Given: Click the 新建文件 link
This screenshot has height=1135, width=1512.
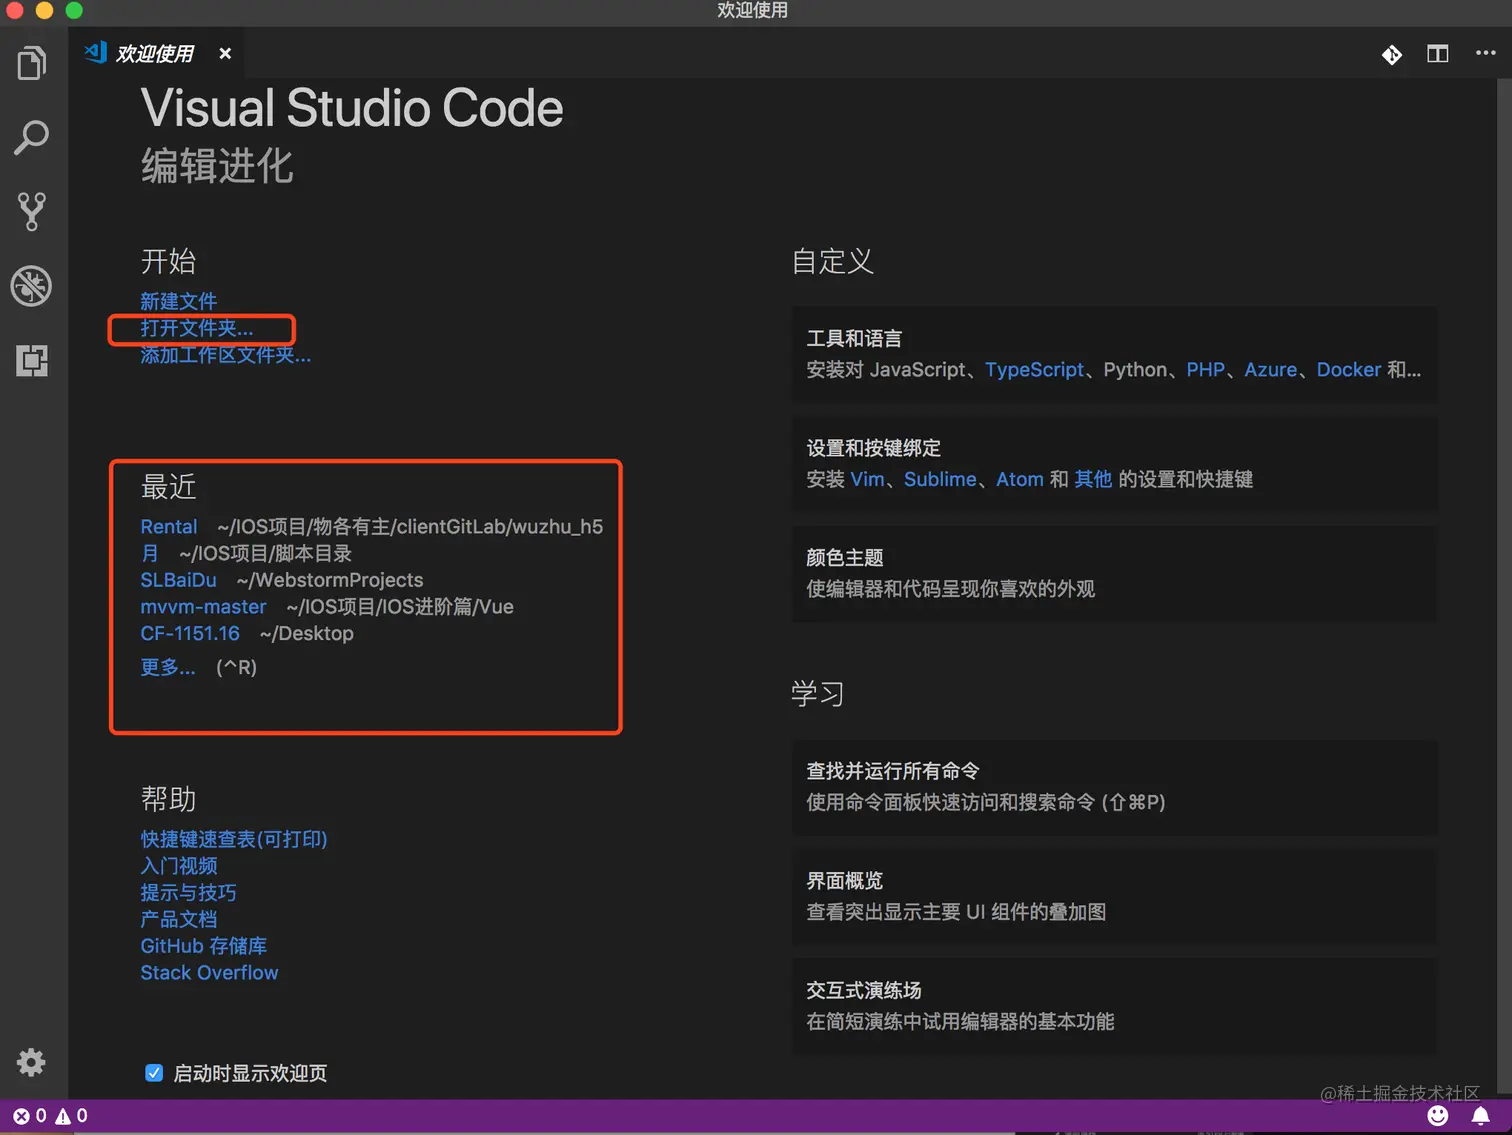Looking at the screenshot, I should coord(178,301).
